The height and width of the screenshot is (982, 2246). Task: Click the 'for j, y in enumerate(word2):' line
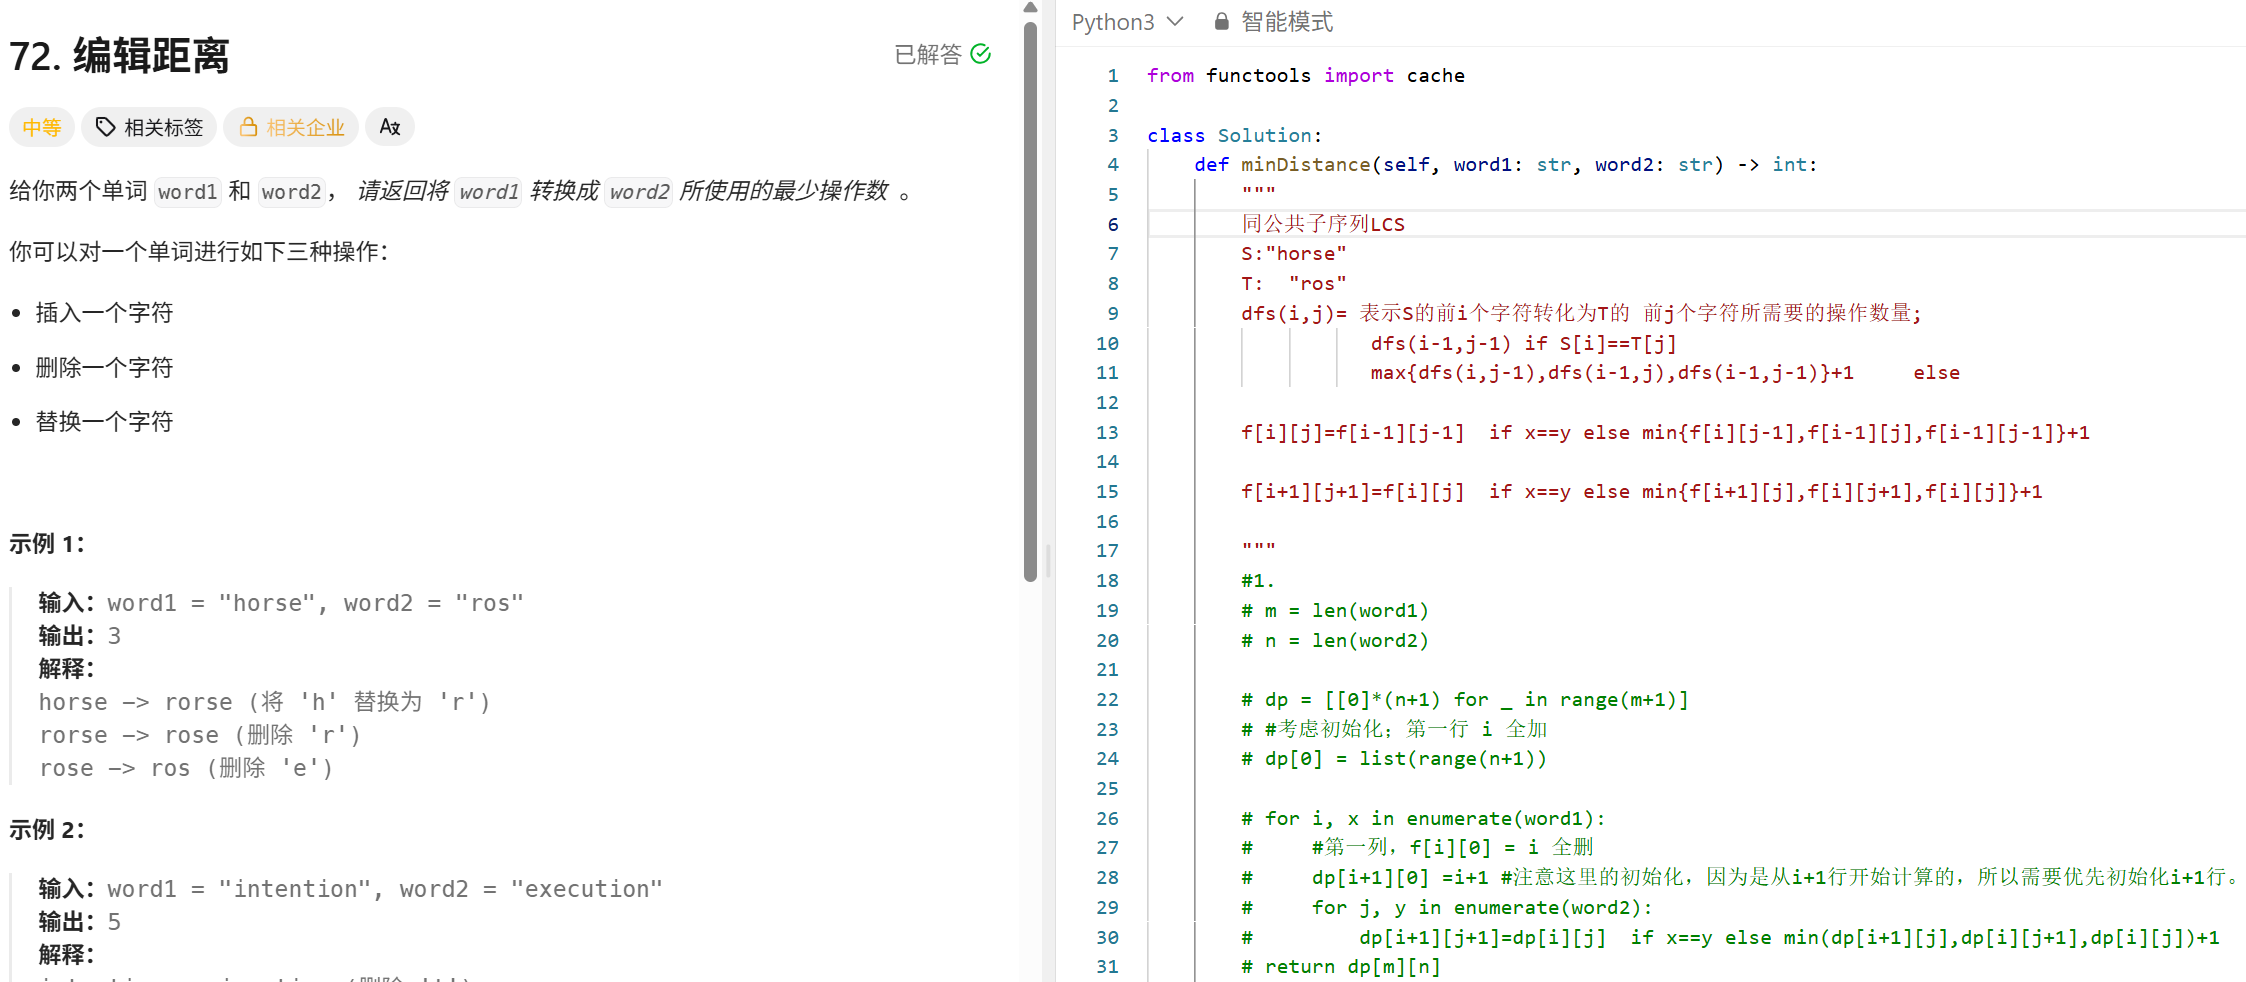[1482, 908]
